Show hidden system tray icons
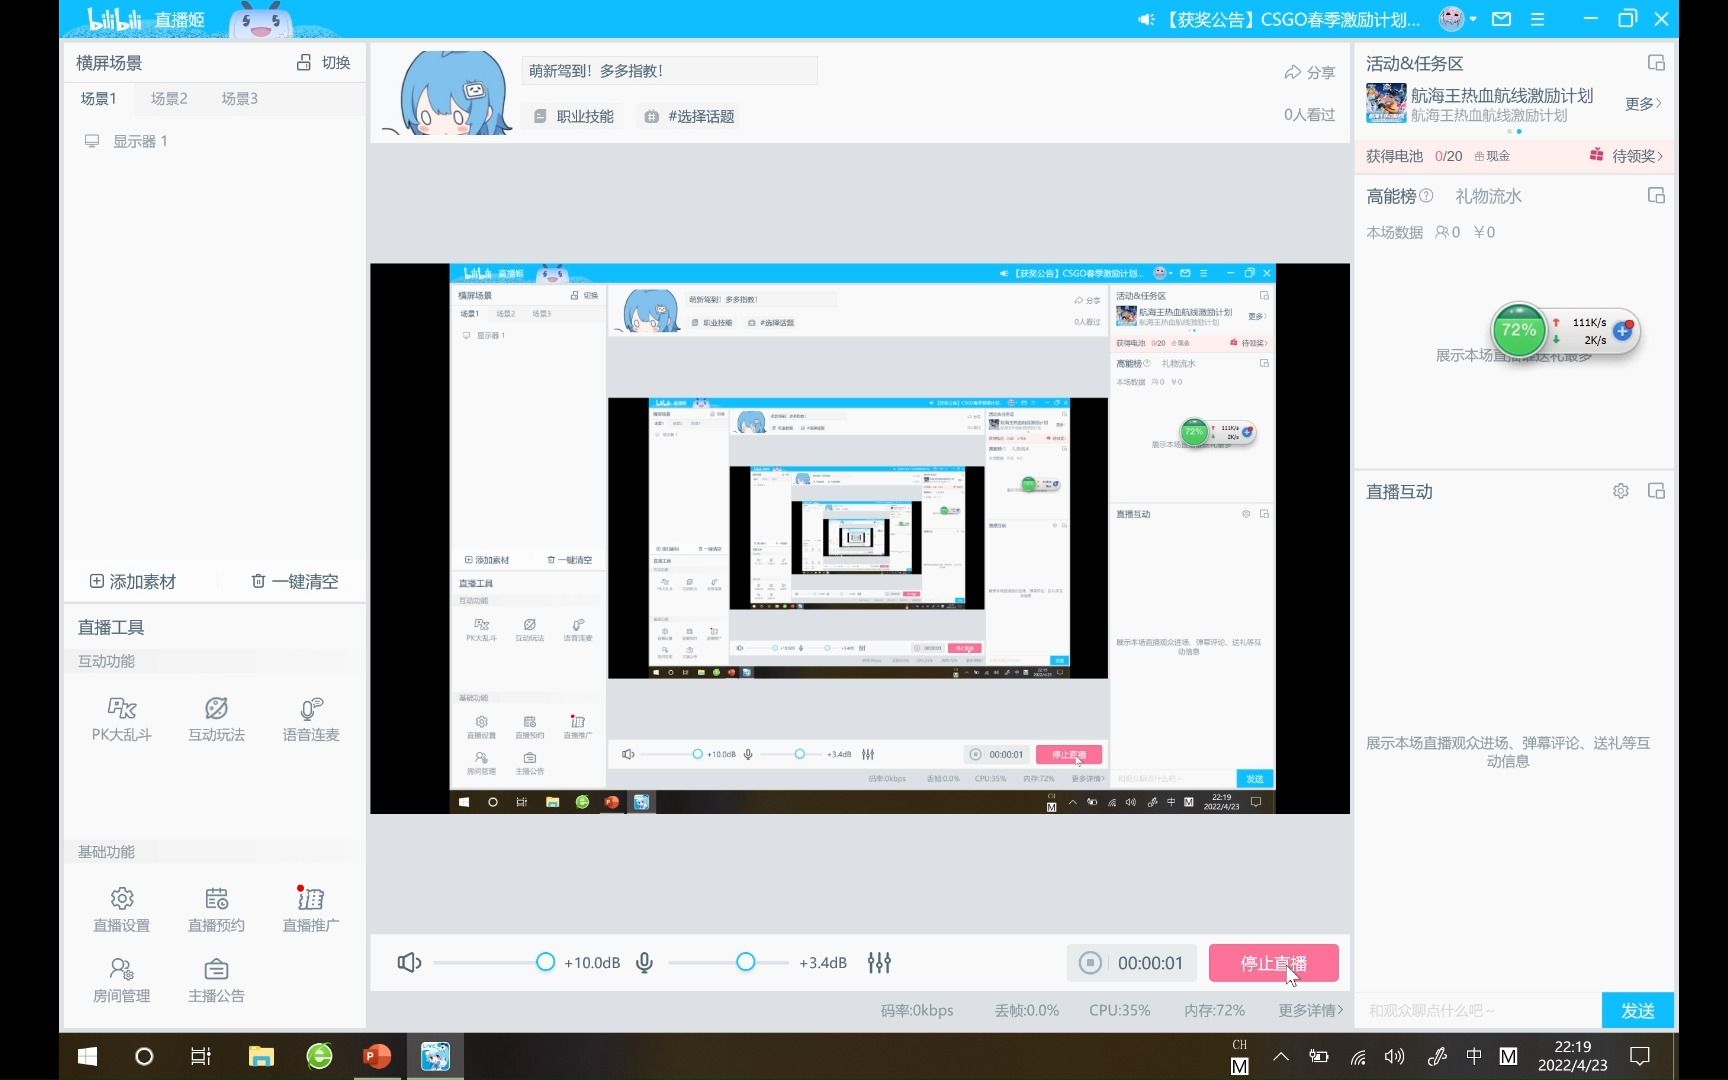This screenshot has height=1080, width=1728. (x=1281, y=1056)
